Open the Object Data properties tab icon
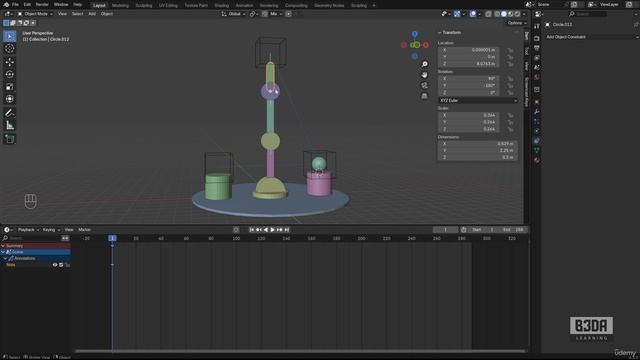 537,151
